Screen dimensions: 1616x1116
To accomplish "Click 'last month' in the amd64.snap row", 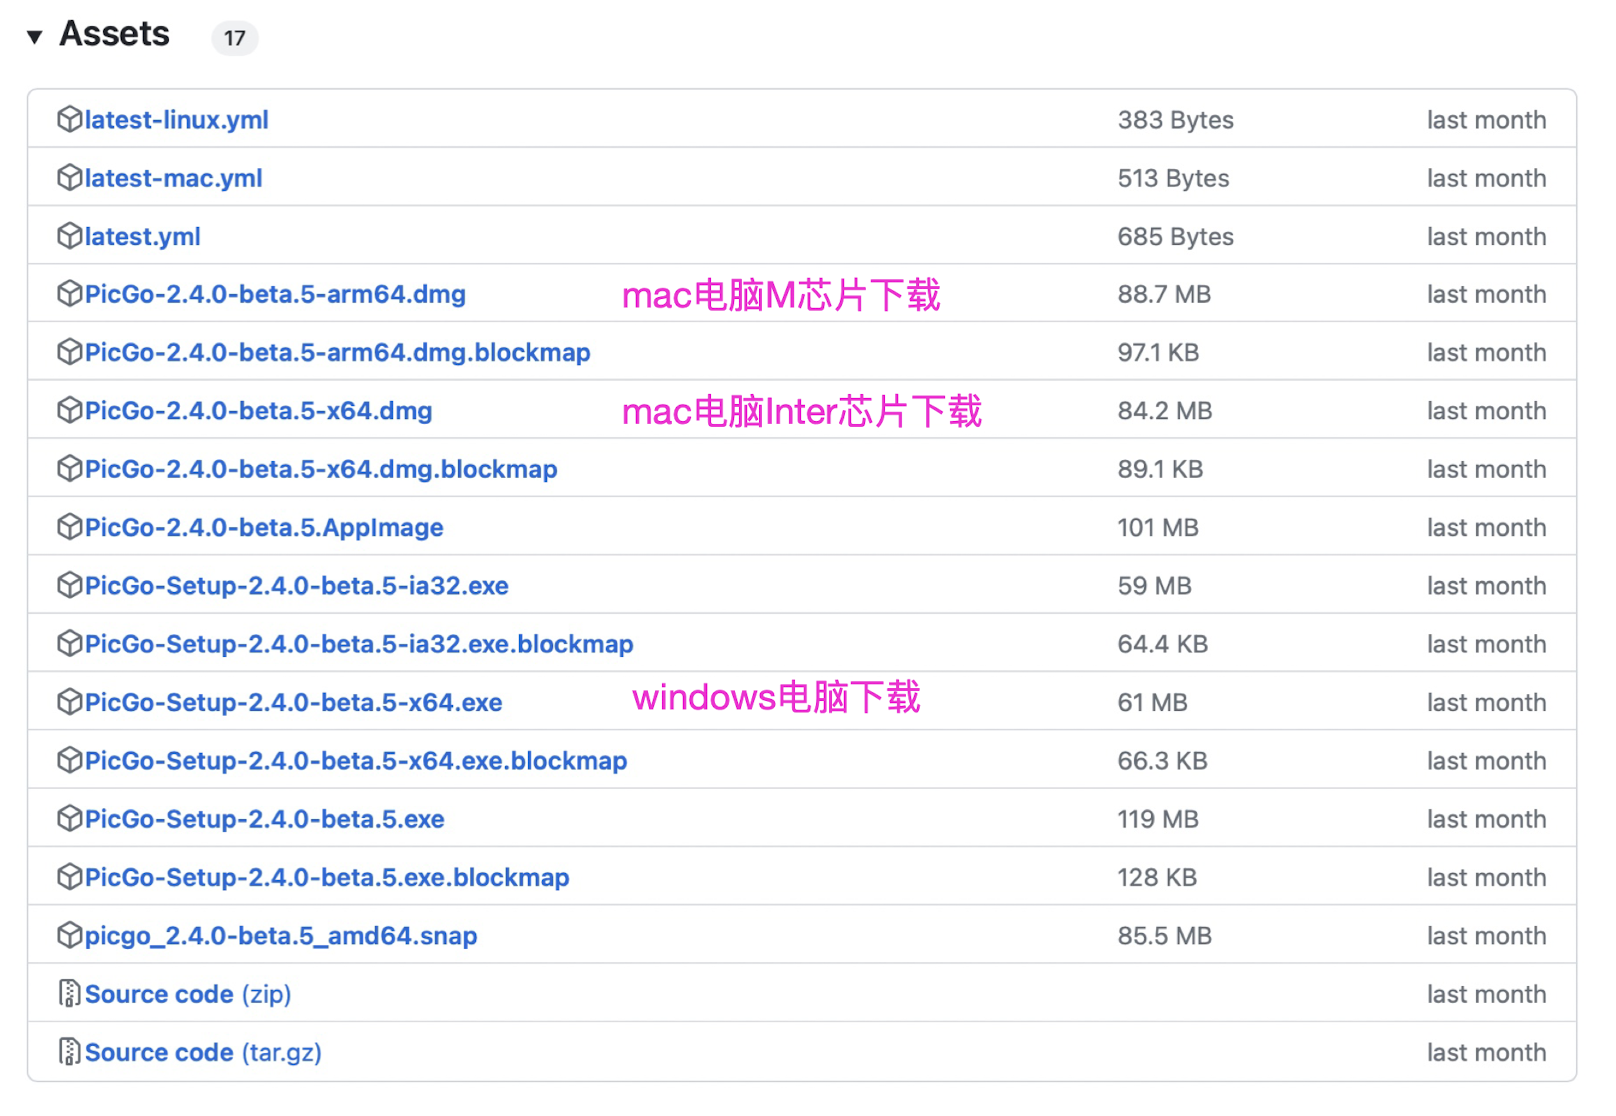I will tap(1486, 936).
